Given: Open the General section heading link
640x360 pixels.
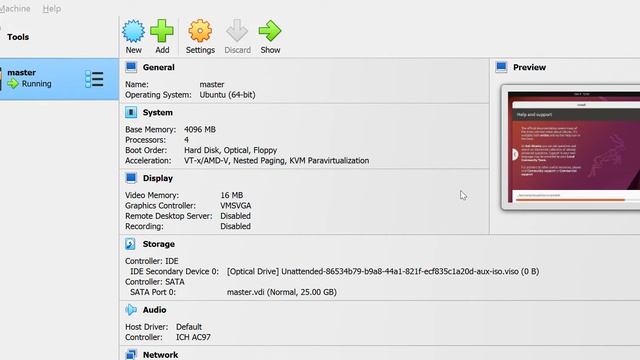Looking at the screenshot, I should (x=158, y=67).
